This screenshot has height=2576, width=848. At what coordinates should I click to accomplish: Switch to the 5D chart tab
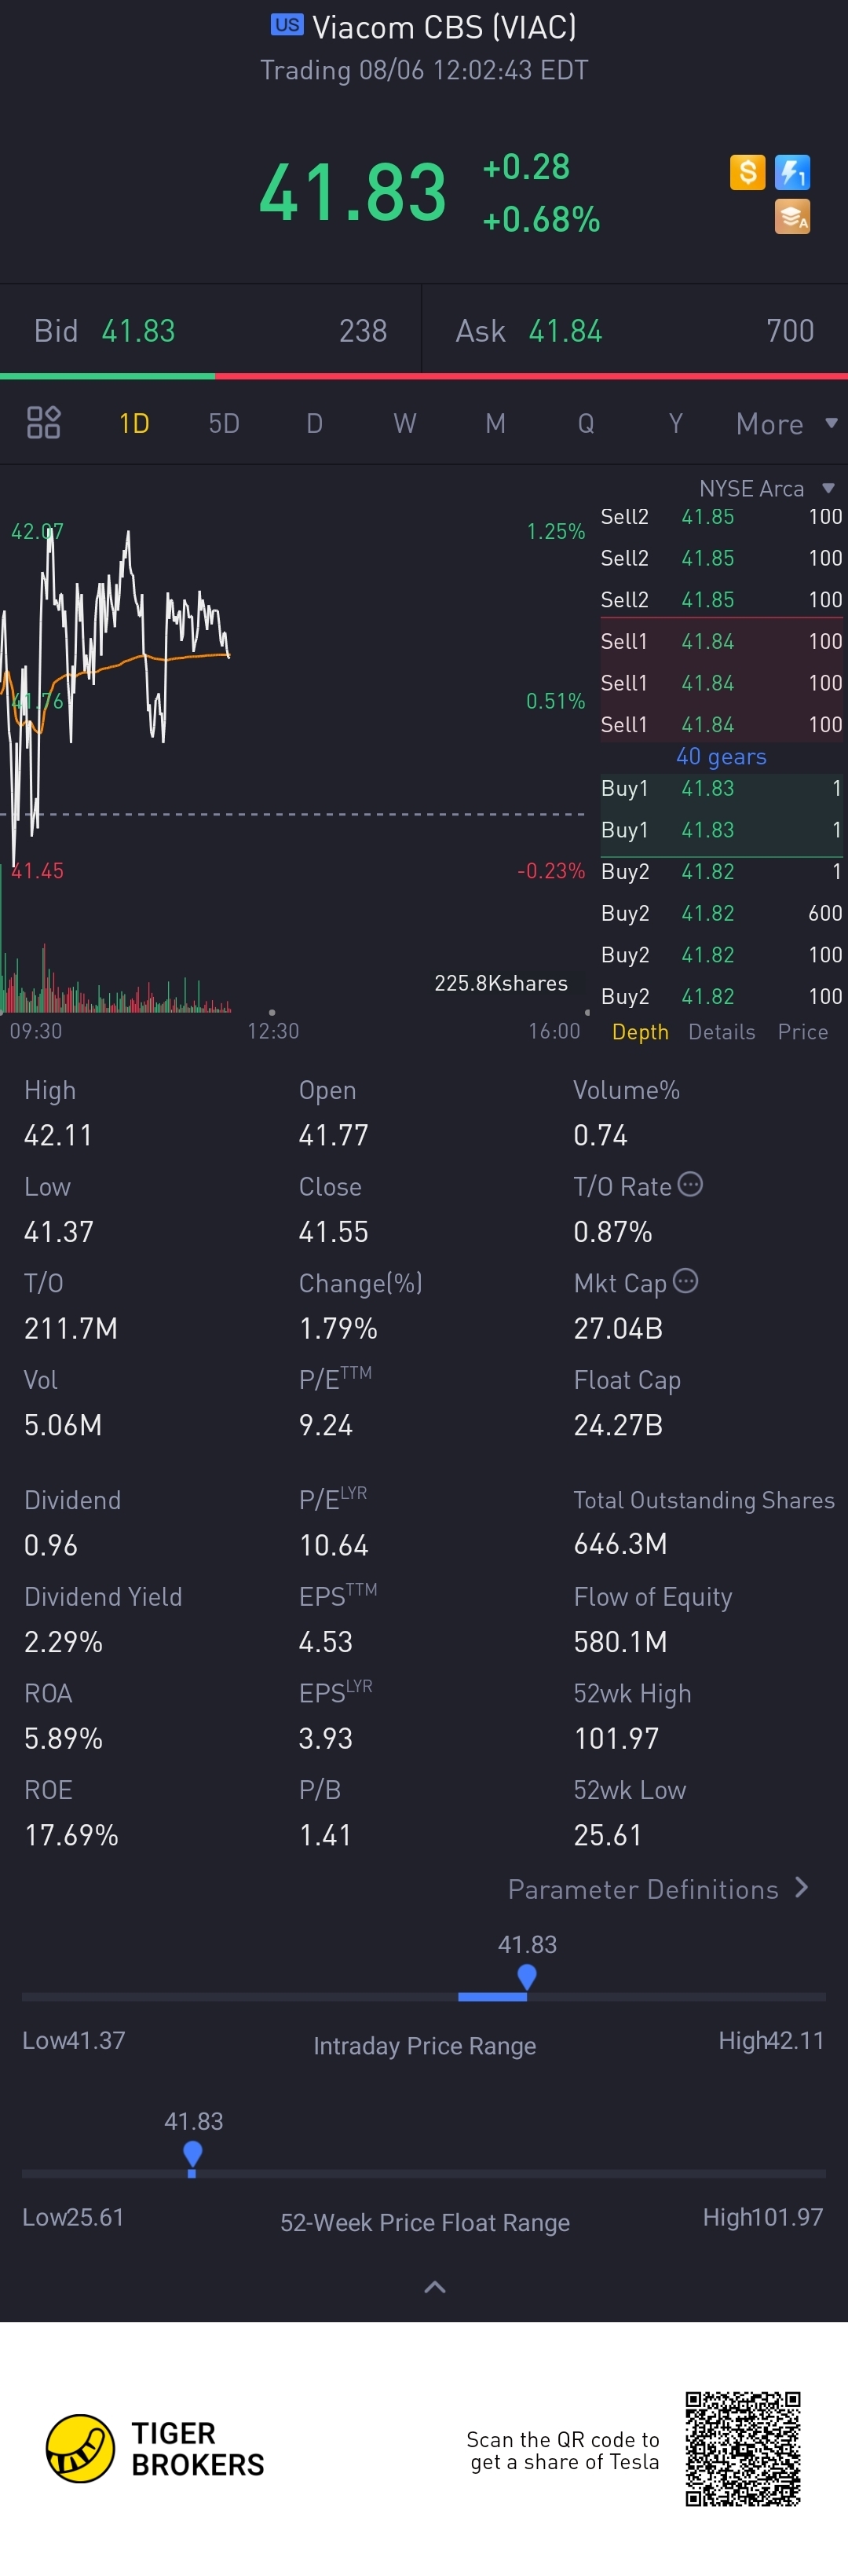pyautogui.click(x=224, y=423)
